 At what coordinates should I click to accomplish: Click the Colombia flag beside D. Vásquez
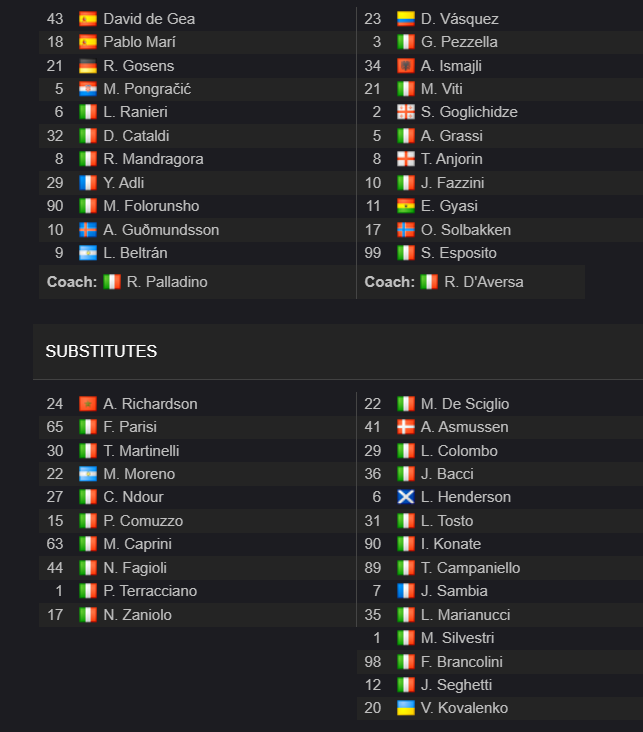(406, 19)
